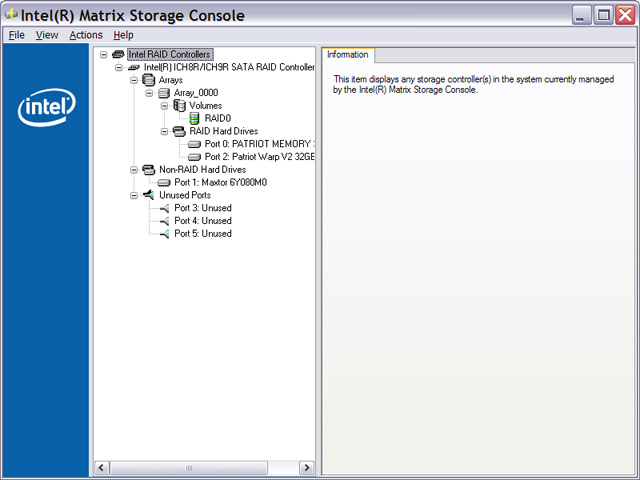Click the Array_0000 icon
Screen dimensions: 640x480
[164, 93]
